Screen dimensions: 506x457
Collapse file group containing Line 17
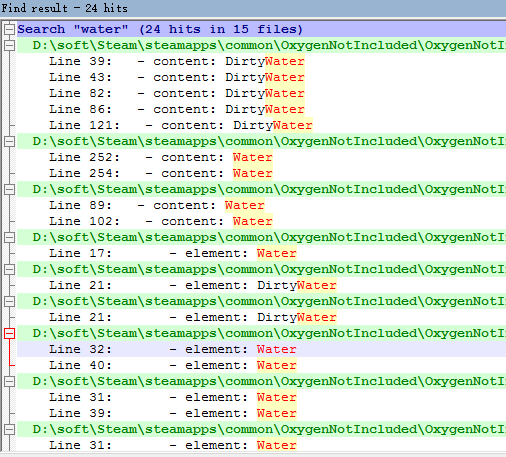coord(9,237)
